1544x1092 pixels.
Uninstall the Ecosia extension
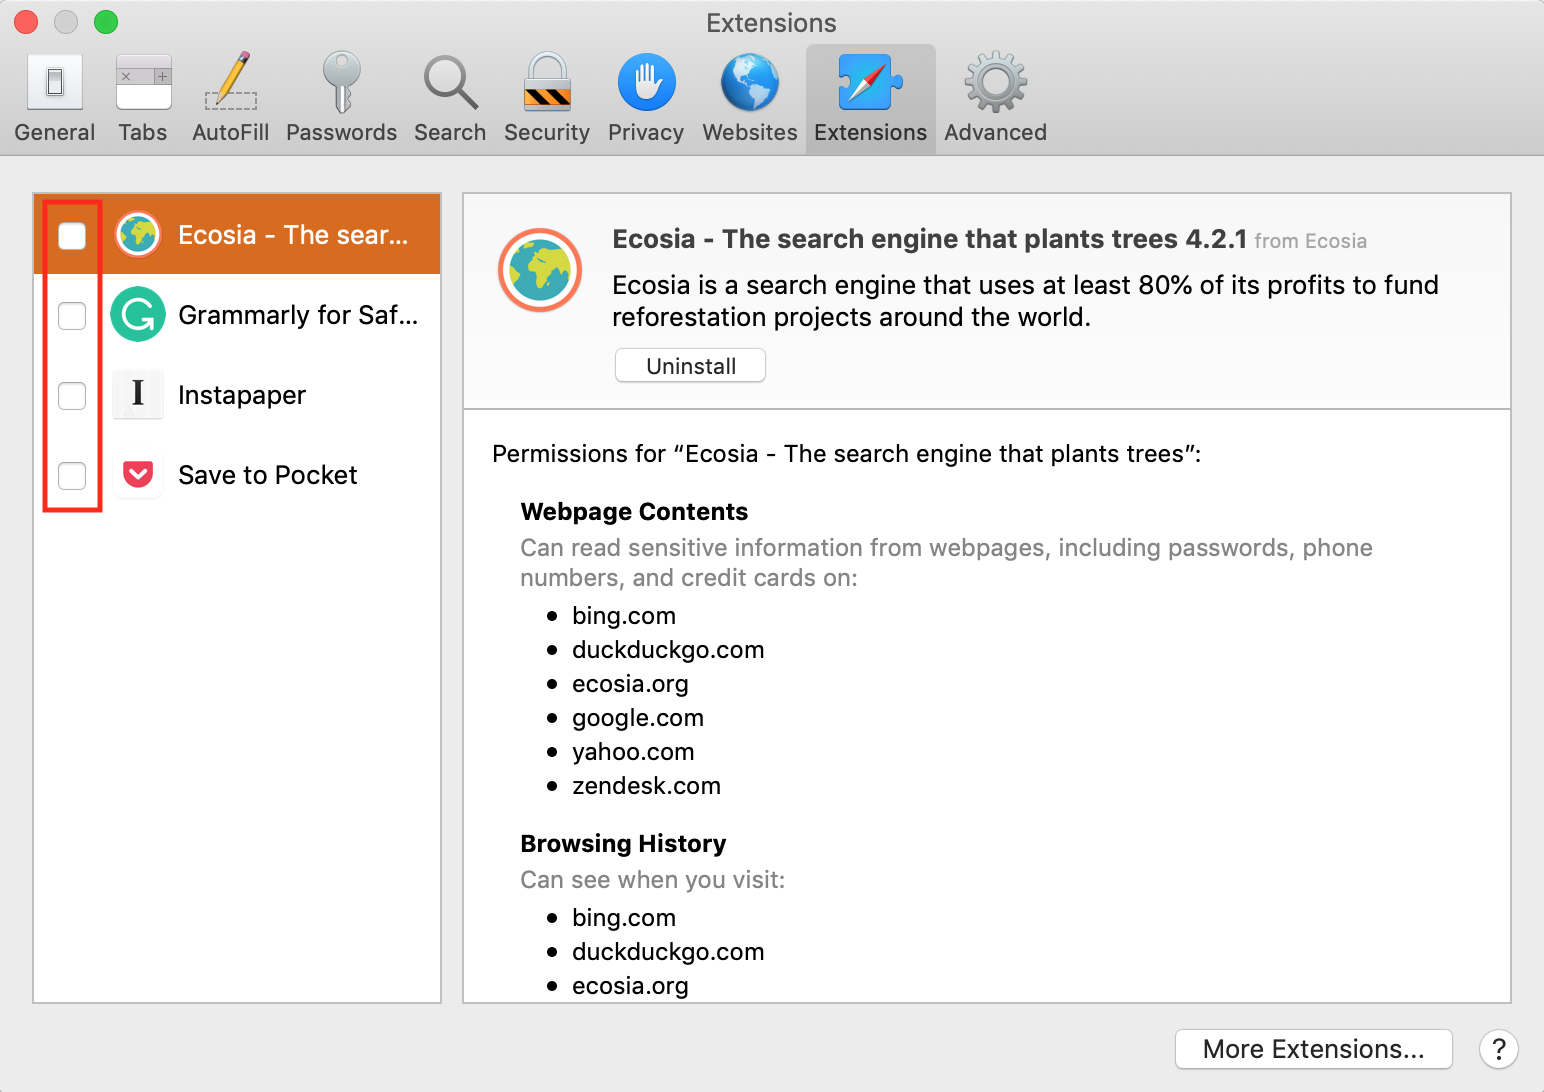[x=691, y=366]
